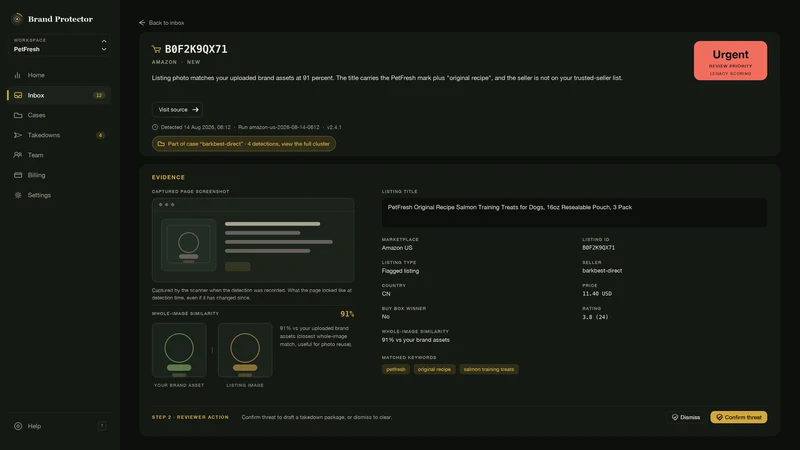Click the Billing card icon

tap(18, 175)
